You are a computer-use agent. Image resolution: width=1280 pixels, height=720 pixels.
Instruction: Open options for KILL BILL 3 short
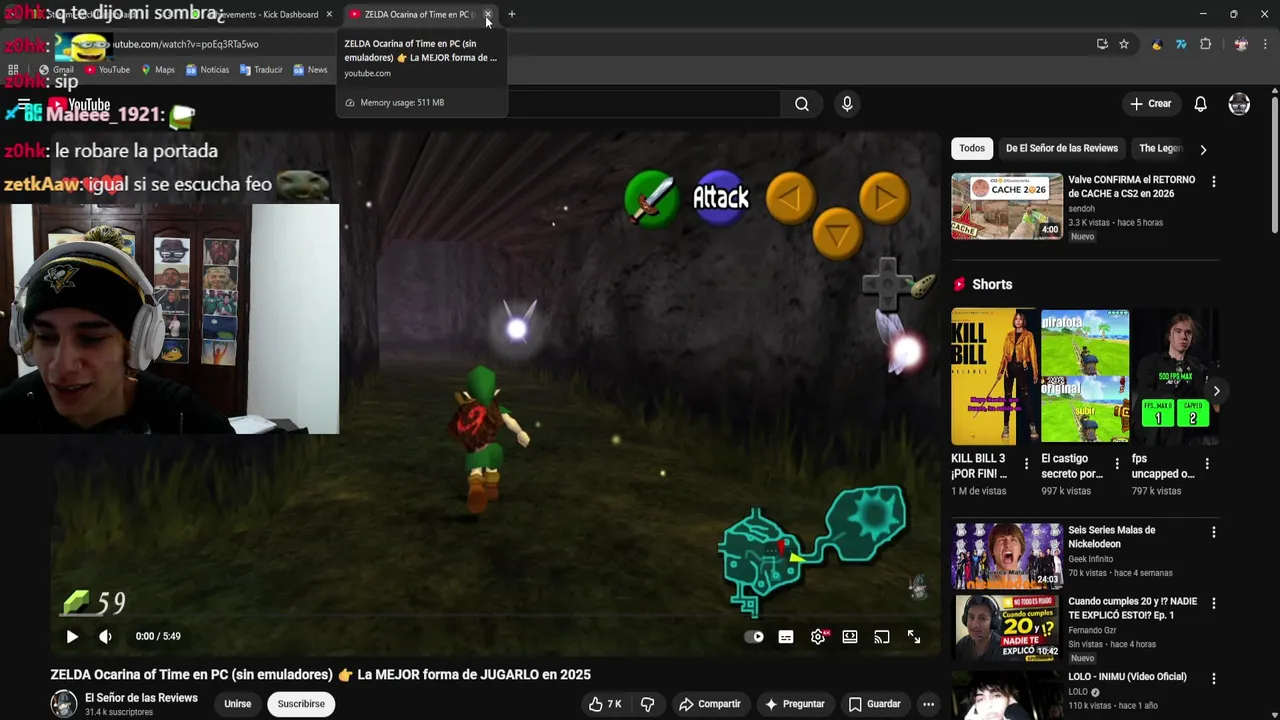1026,464
